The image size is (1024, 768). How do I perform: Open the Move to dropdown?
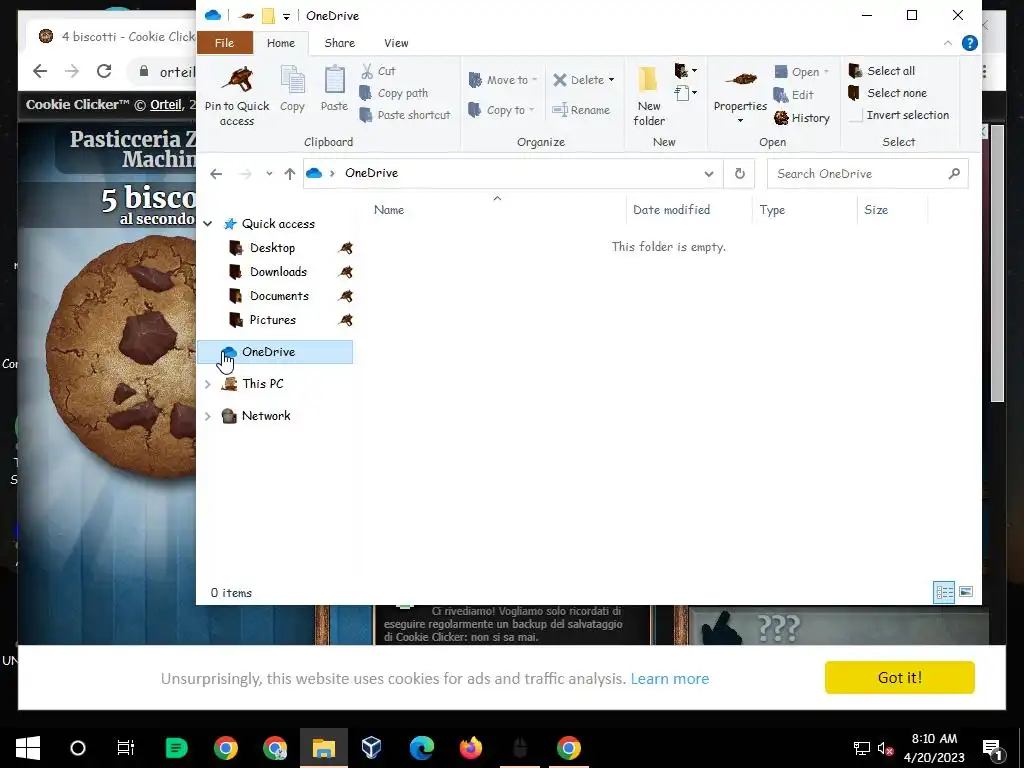click(502, 80)
